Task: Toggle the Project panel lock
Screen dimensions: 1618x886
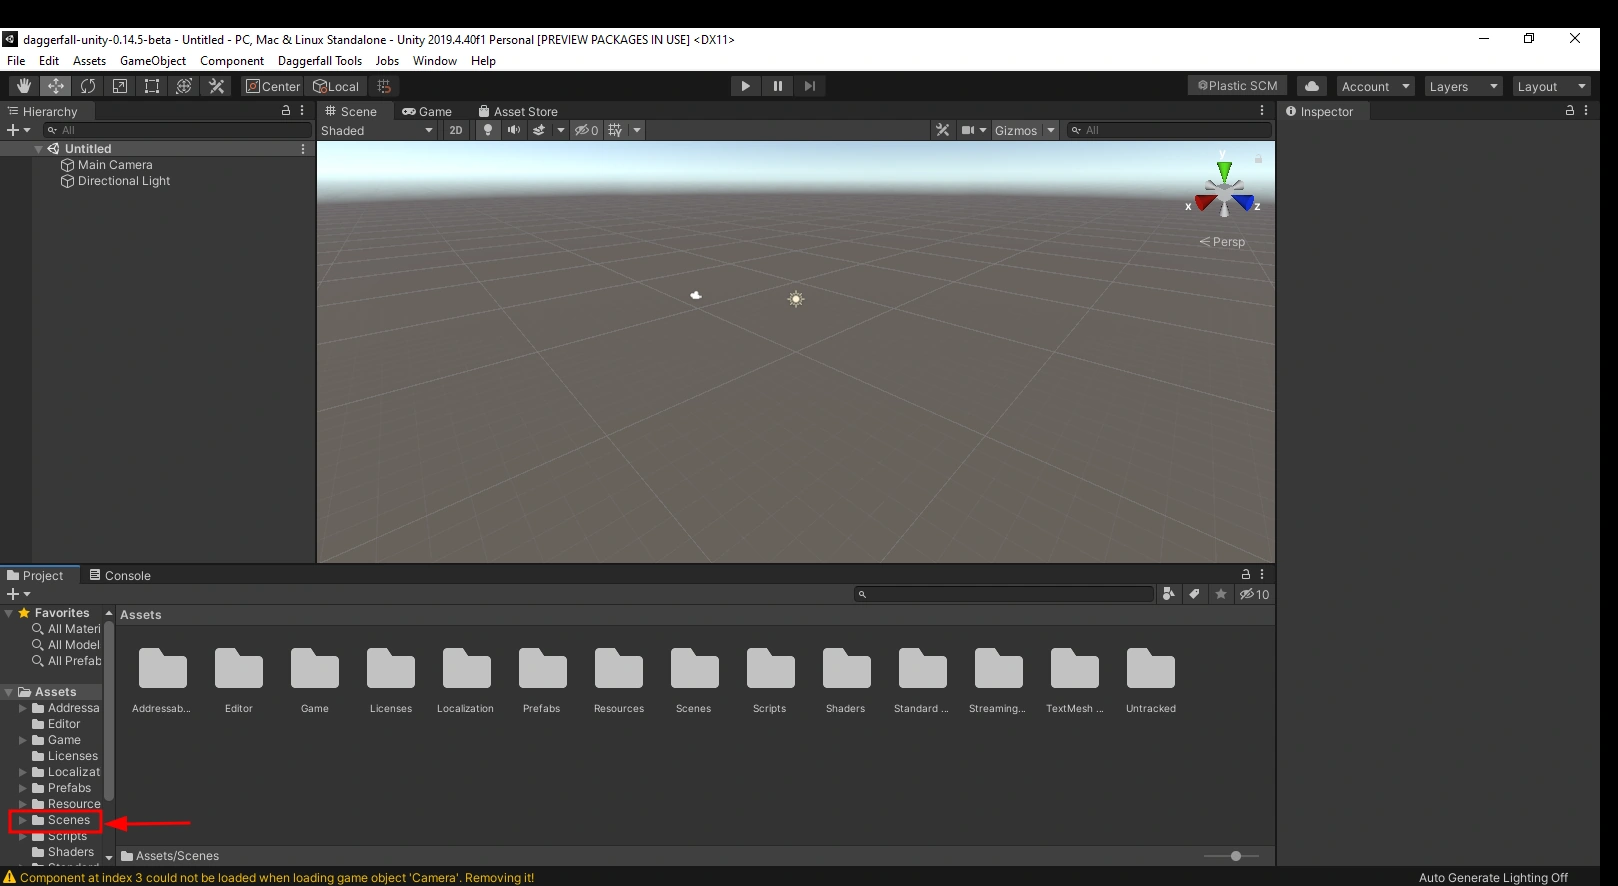Action: 1246,574
